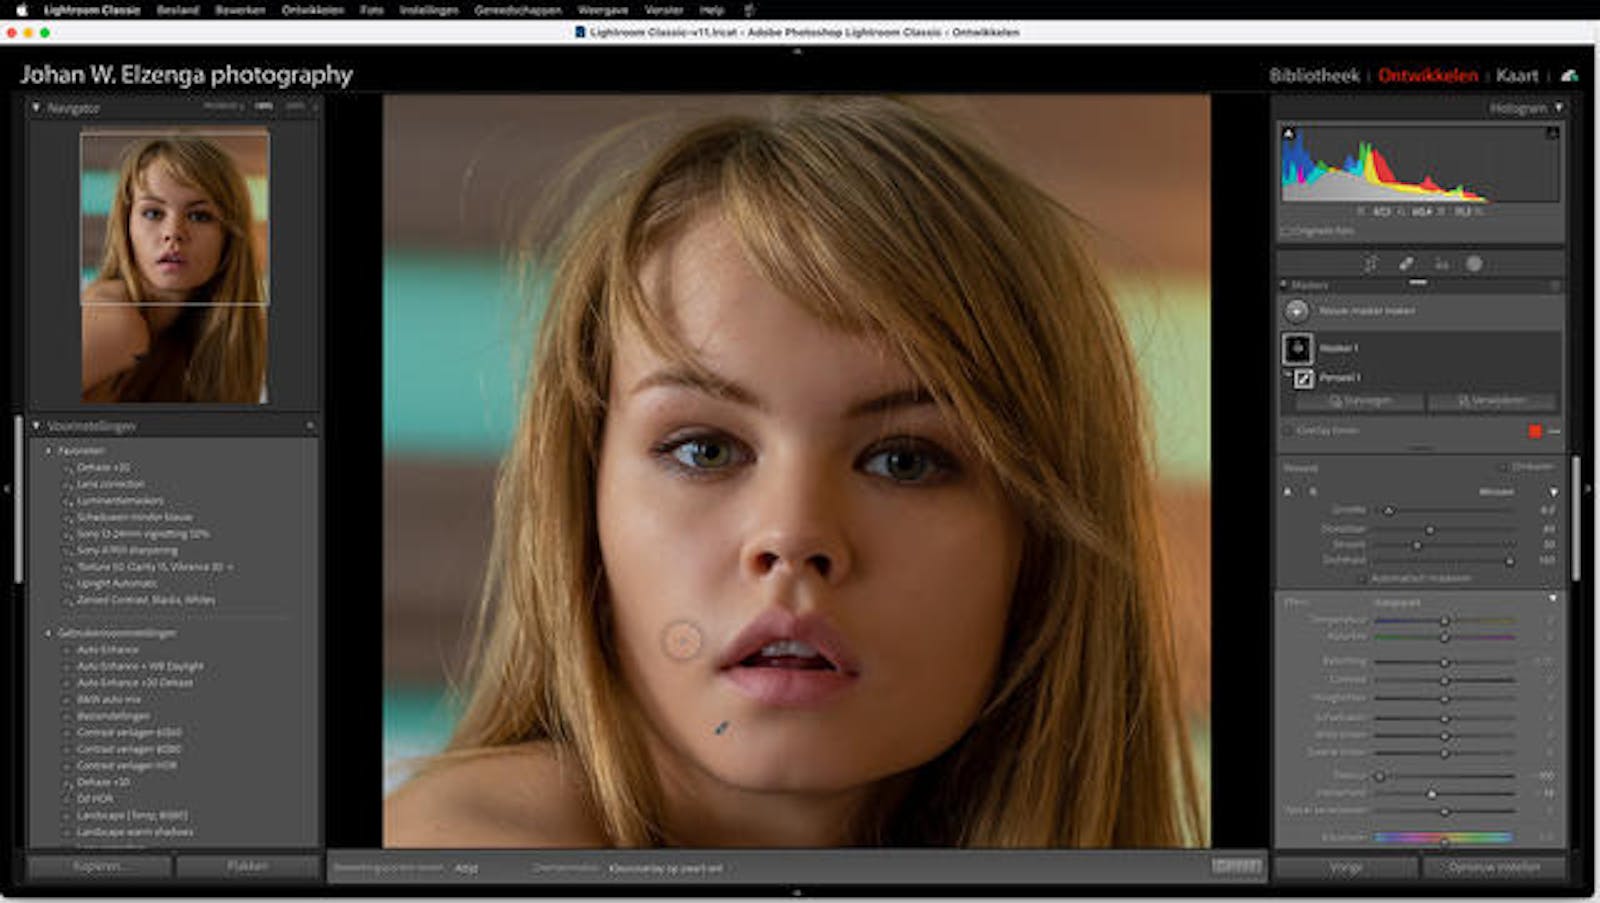The image size is (1600, 903).
Task: Select the crop tool icon
Action: 1370,264
